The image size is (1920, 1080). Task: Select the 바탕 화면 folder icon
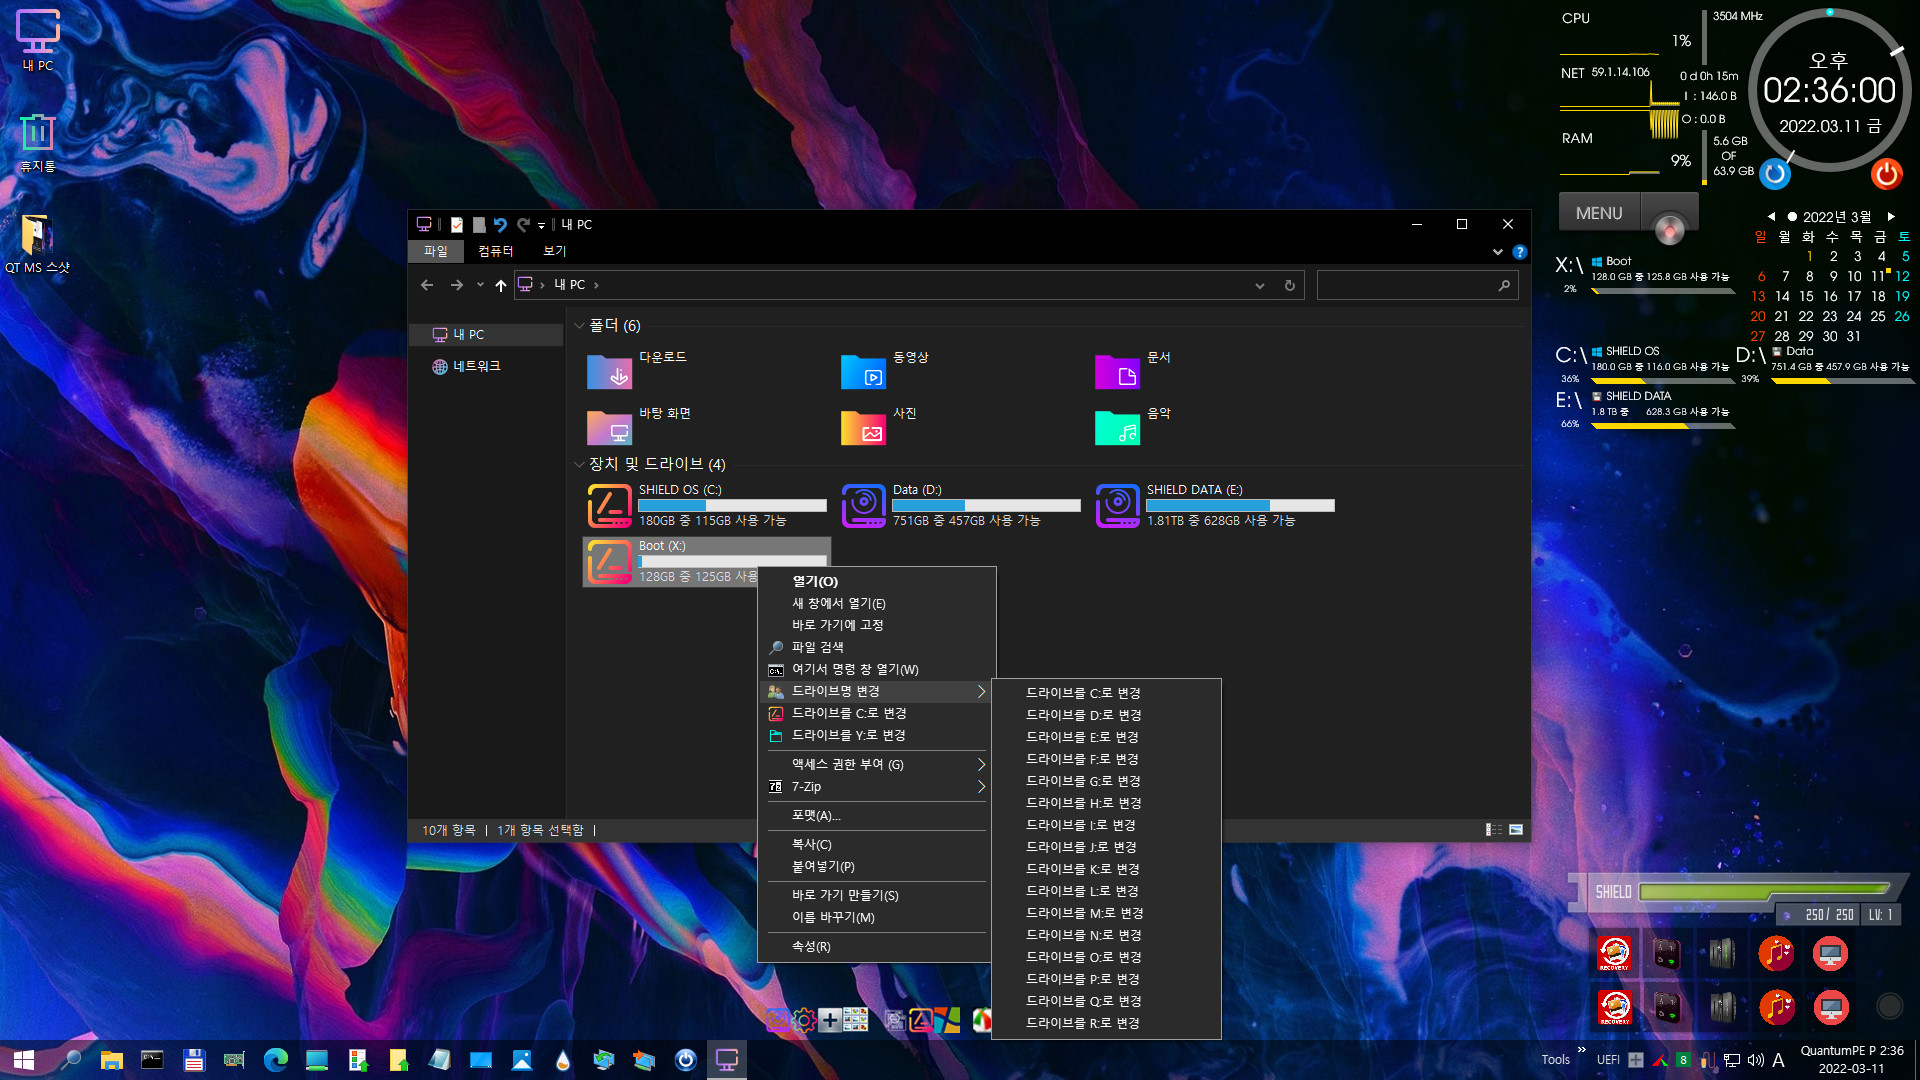pyautogui.click(x=610, y=427)
